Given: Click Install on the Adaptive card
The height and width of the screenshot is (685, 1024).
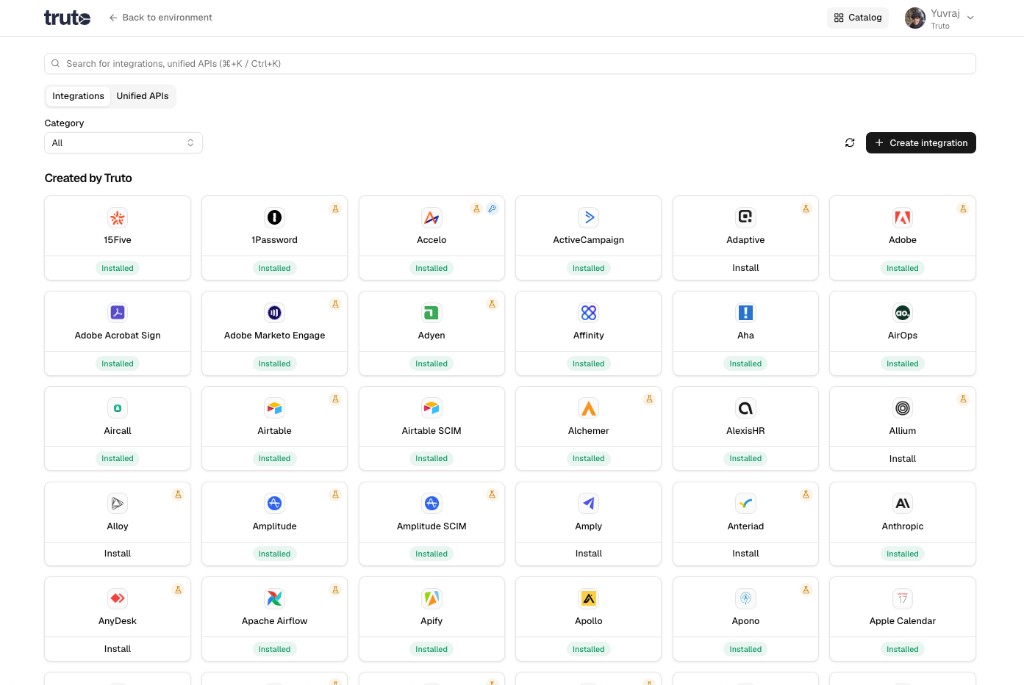Looking at the screenshot, I should tap(745, 268).
